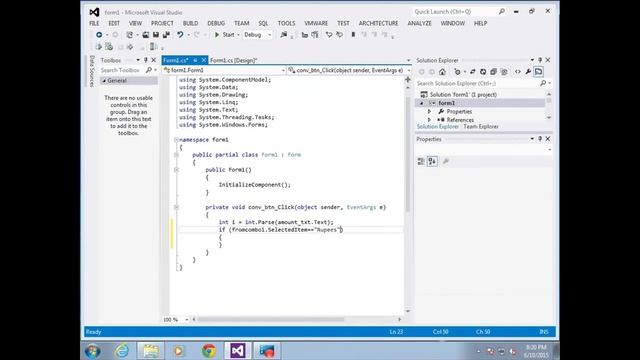Open the DEBUG menu
The height and width of the screenshot is (360, 640).
coord(216,23)
